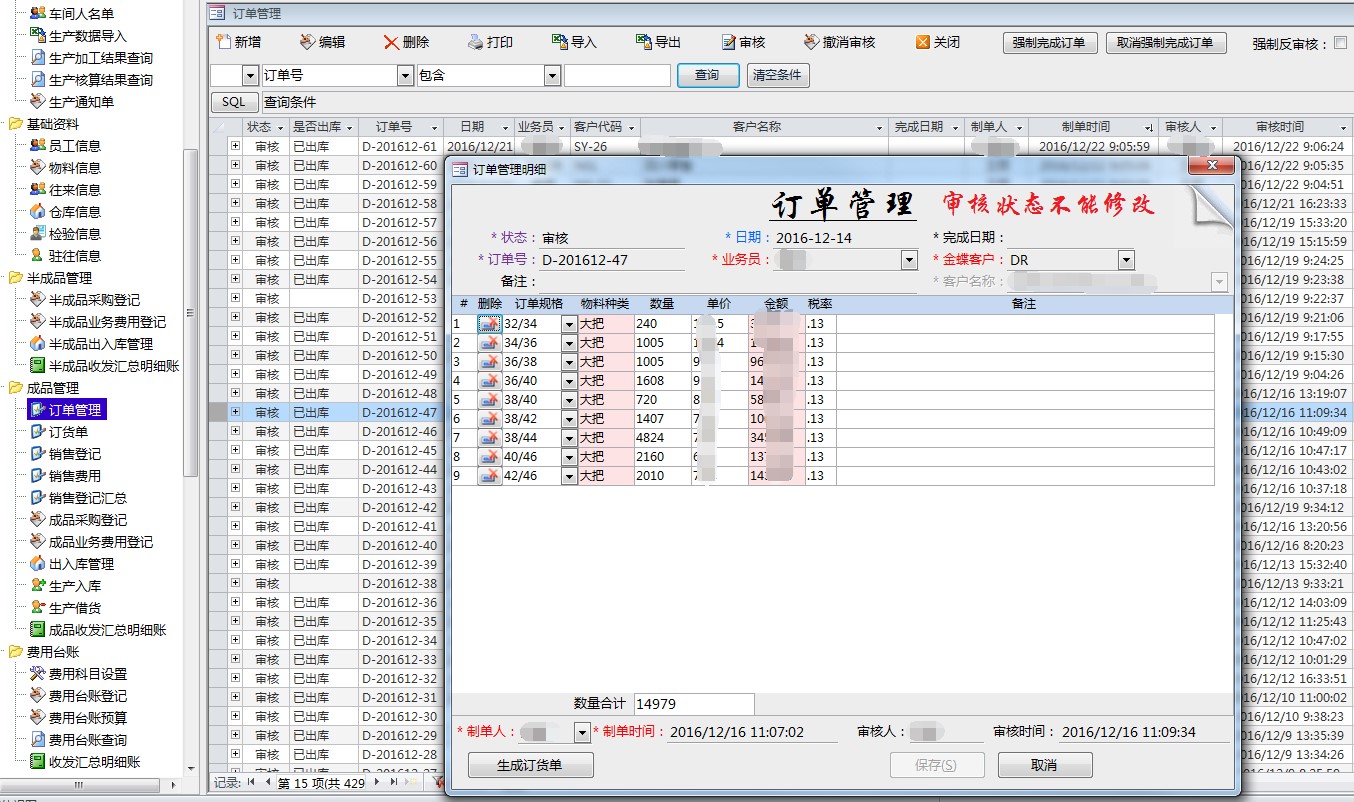Collapse the 基础资料 folder
The height and width of the screenshot is (802, 1354).
(15, 124)
